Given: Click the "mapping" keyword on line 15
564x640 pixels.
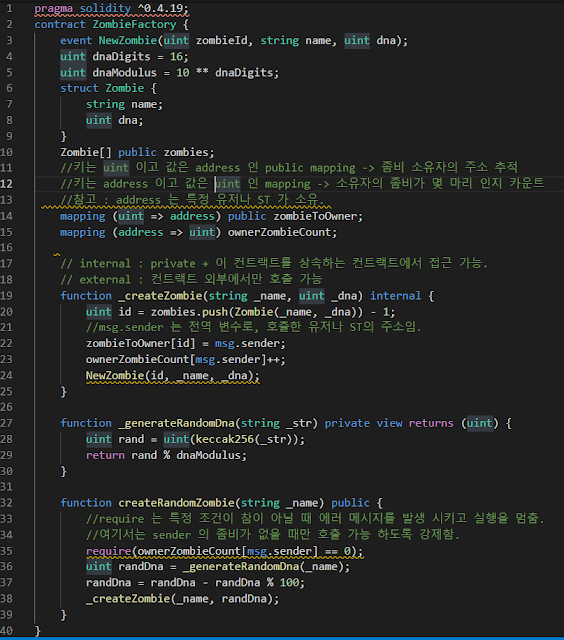Looking at the screenshot, I should click(82, 232).
